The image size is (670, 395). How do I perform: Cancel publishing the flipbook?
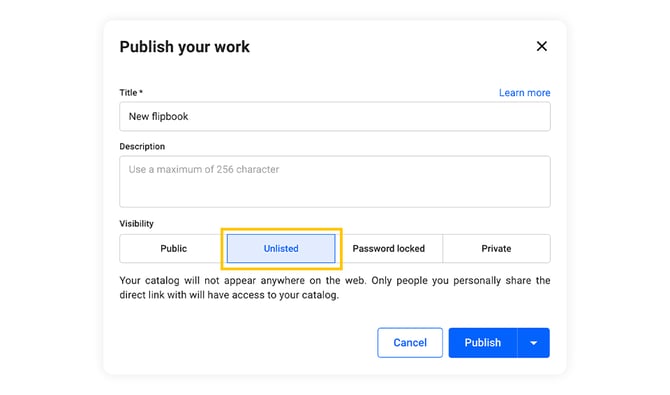[x=410, y=342]
